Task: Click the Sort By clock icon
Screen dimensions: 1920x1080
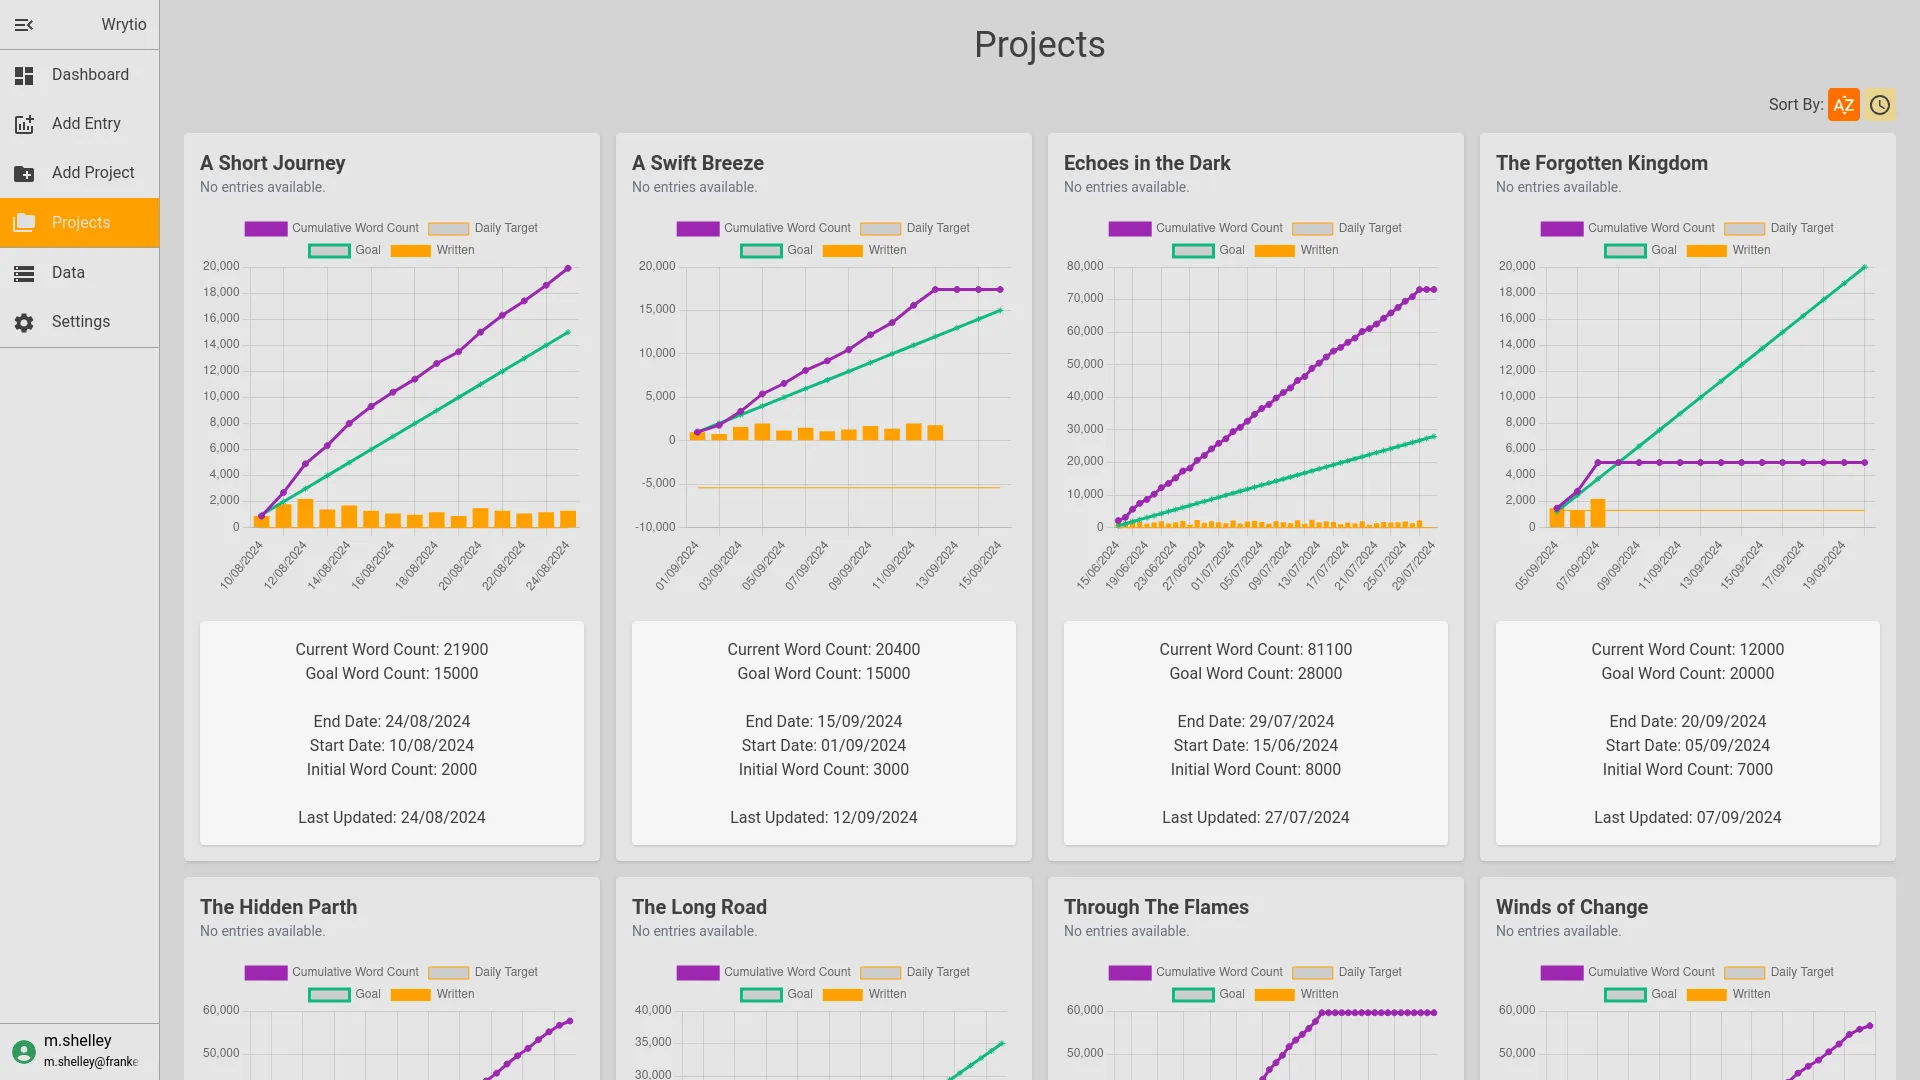Action: [x=1879, y=105]
